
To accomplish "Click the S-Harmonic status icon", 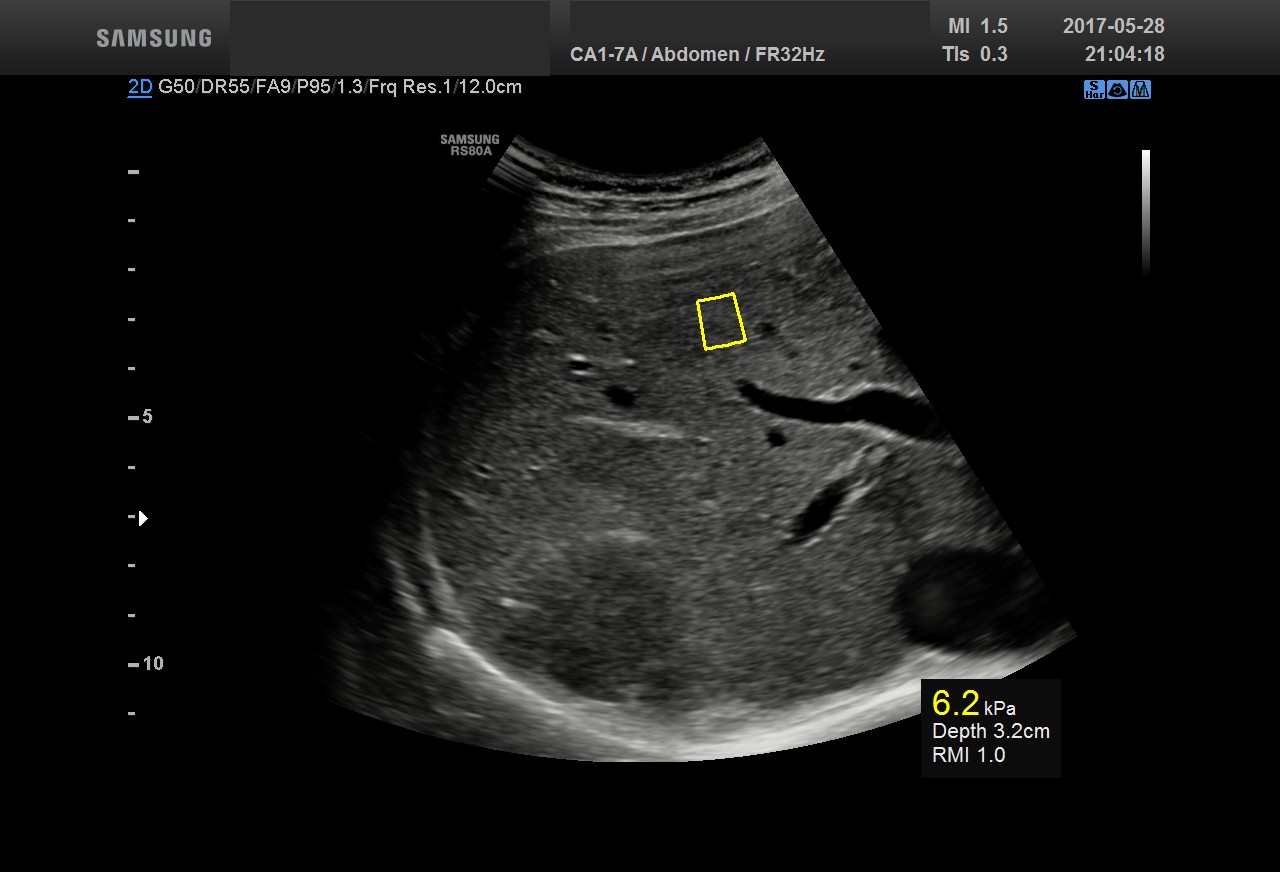I will click(x=1094, y=90).
